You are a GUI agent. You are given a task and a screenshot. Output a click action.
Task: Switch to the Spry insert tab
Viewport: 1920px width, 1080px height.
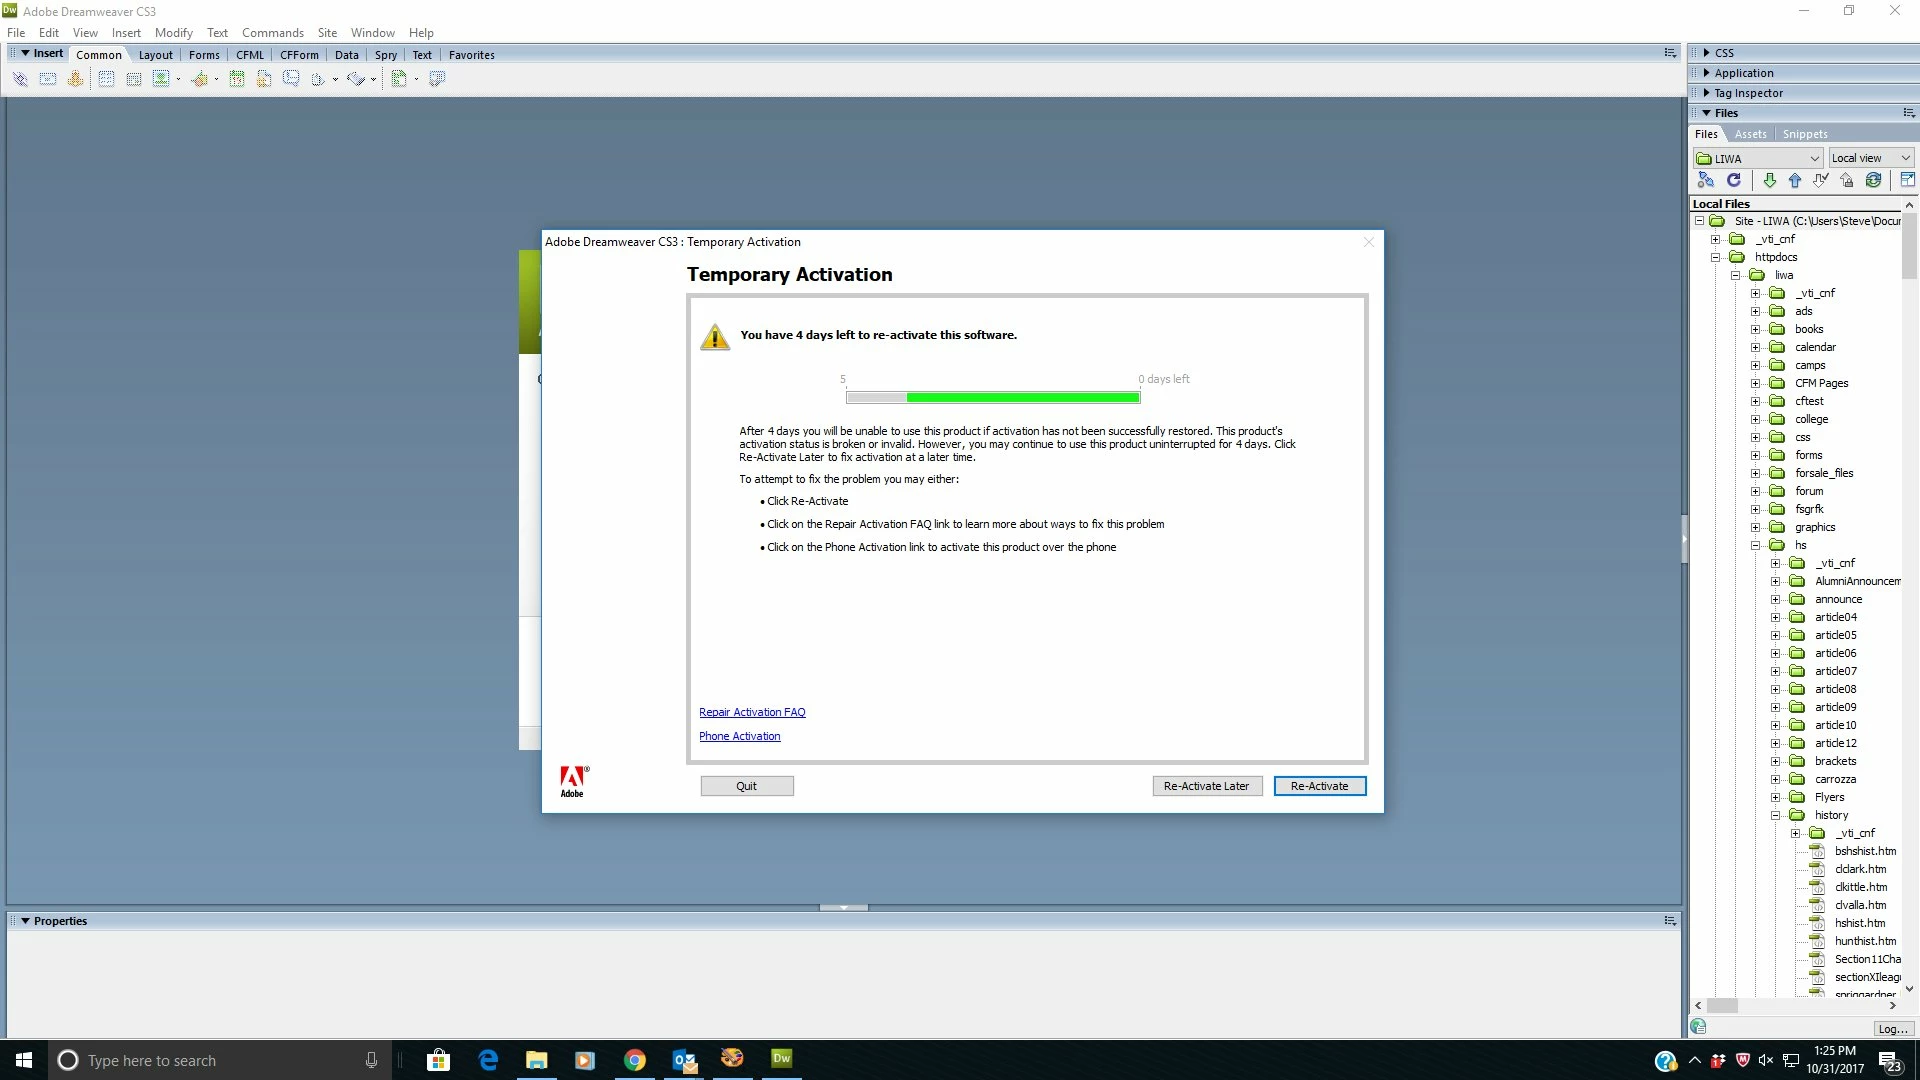385,55
